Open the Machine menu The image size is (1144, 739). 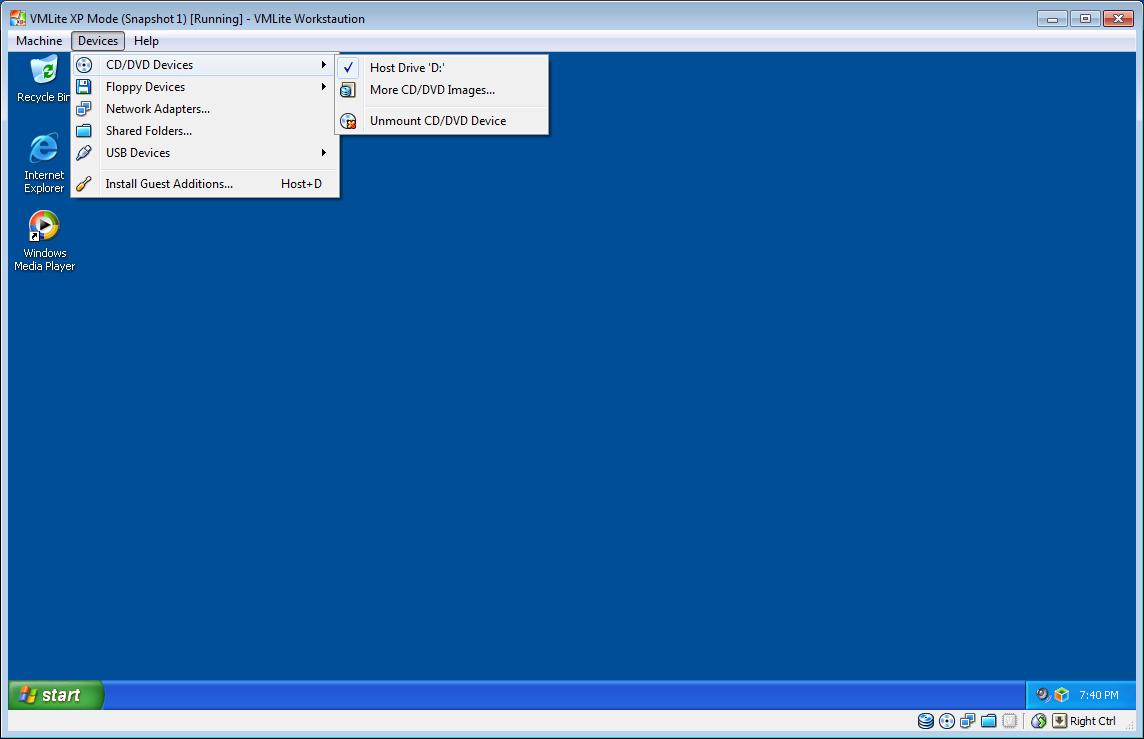39,41
